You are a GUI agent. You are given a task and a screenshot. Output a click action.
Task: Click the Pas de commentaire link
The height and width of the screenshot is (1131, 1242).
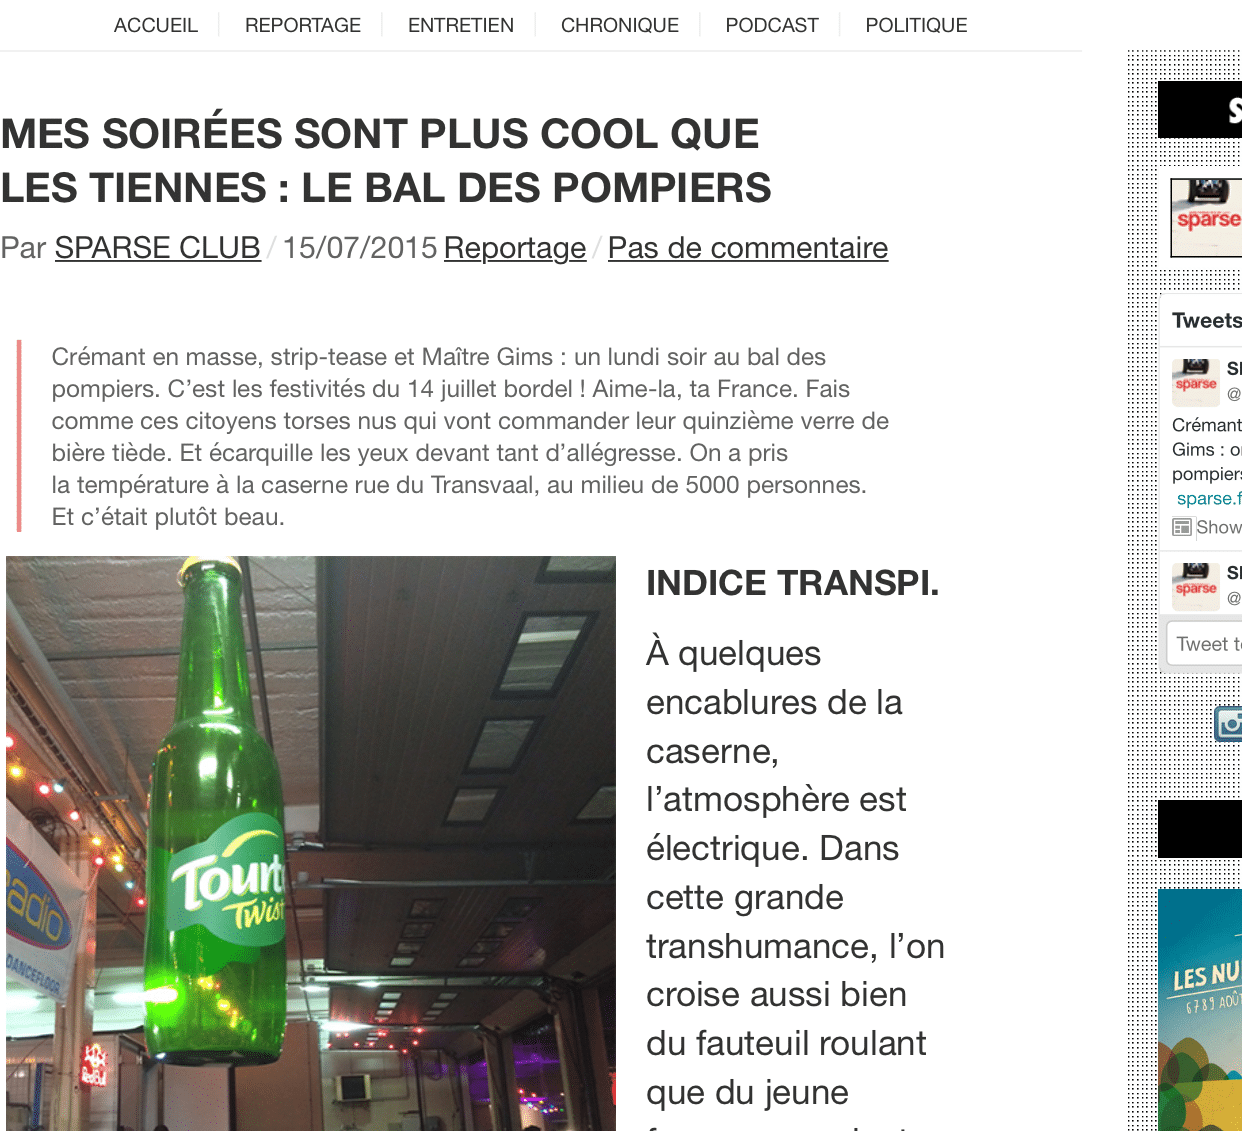[x=748, y=248]
